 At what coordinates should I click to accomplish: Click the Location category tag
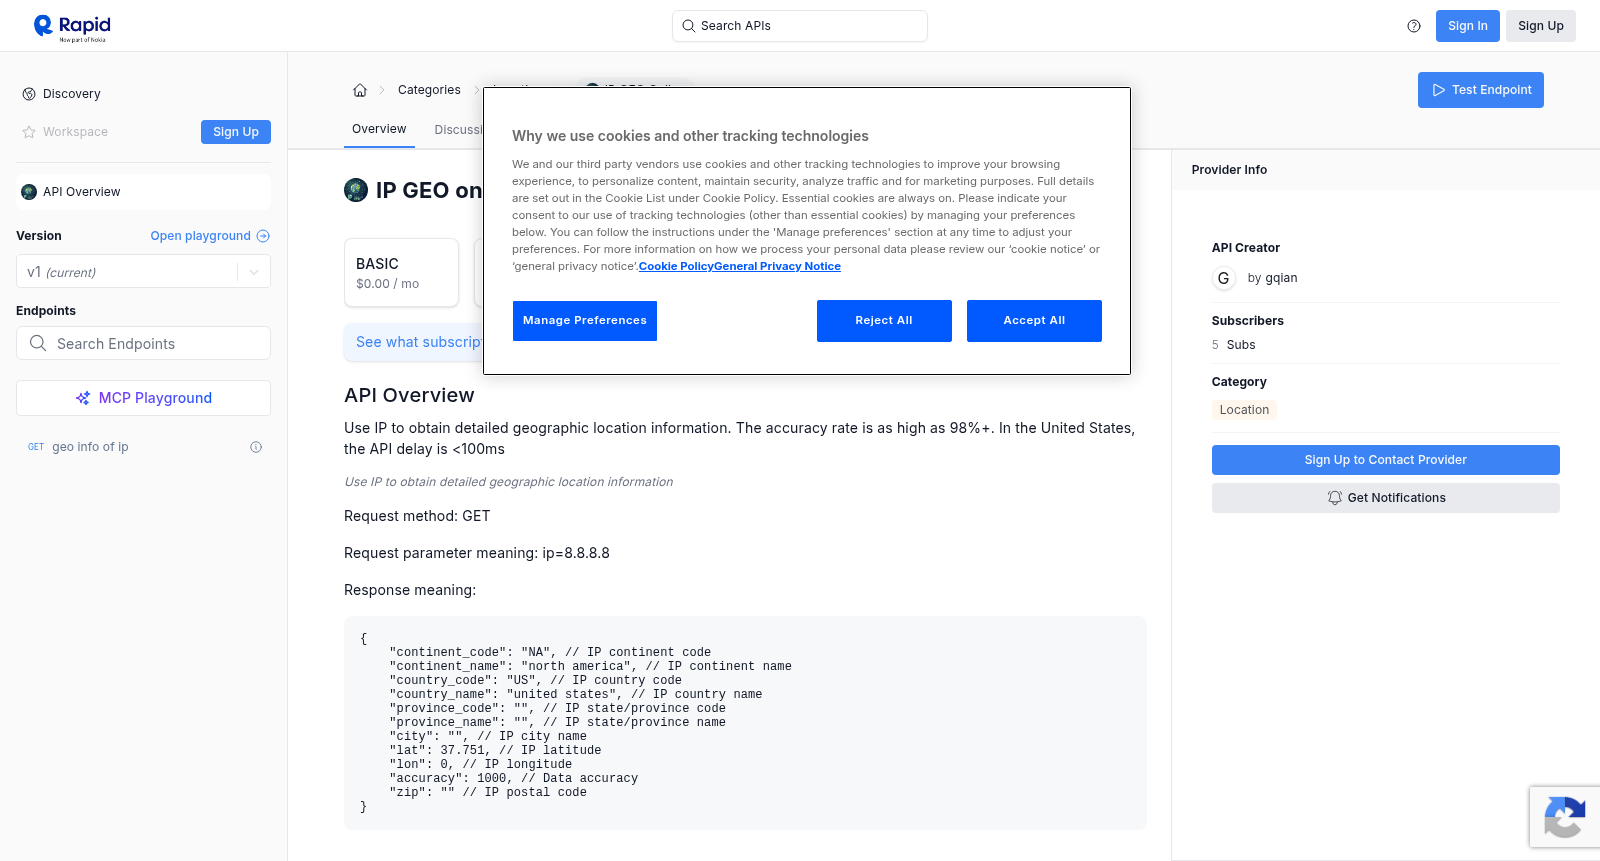tap(1244, 410)
